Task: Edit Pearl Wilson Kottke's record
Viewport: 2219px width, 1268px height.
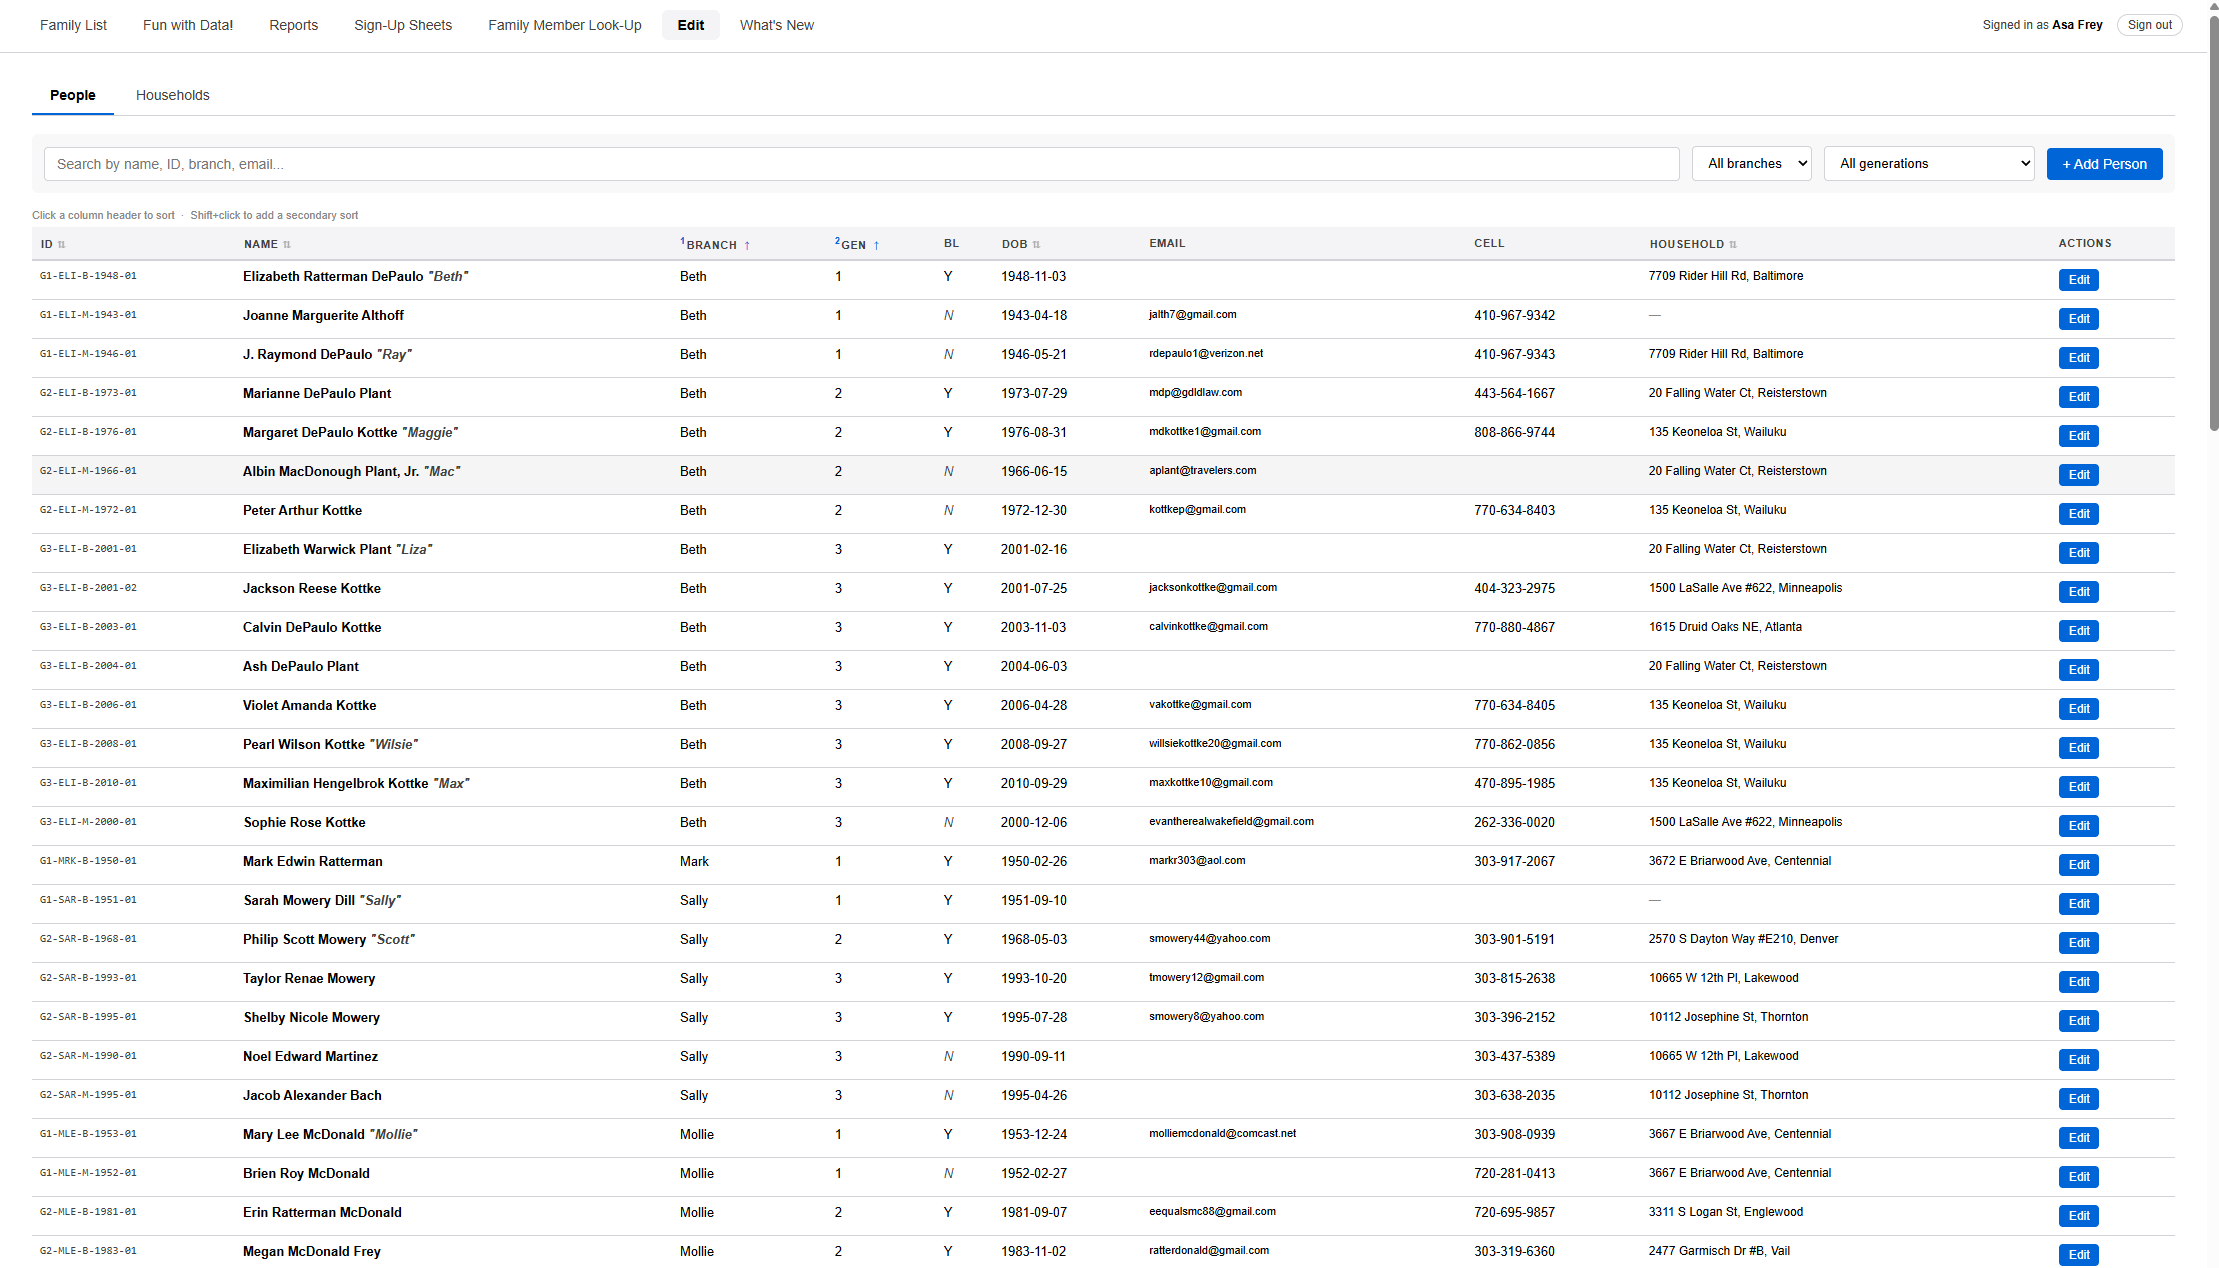Action: (2078, 748)
